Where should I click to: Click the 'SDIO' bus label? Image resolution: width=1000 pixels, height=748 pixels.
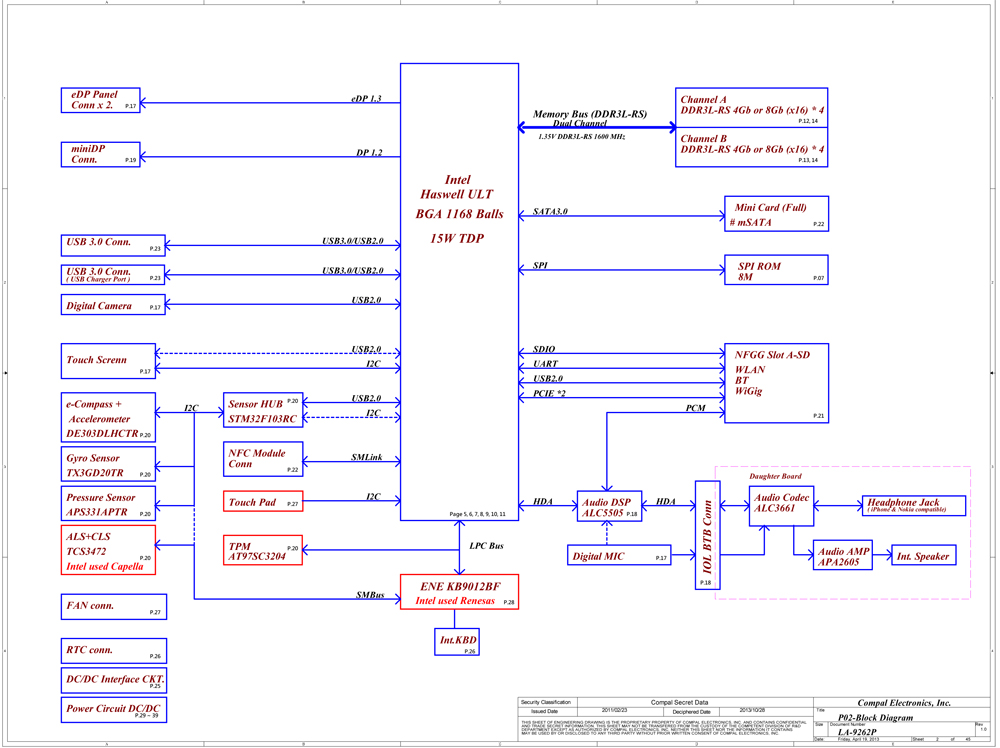(544, 349)
